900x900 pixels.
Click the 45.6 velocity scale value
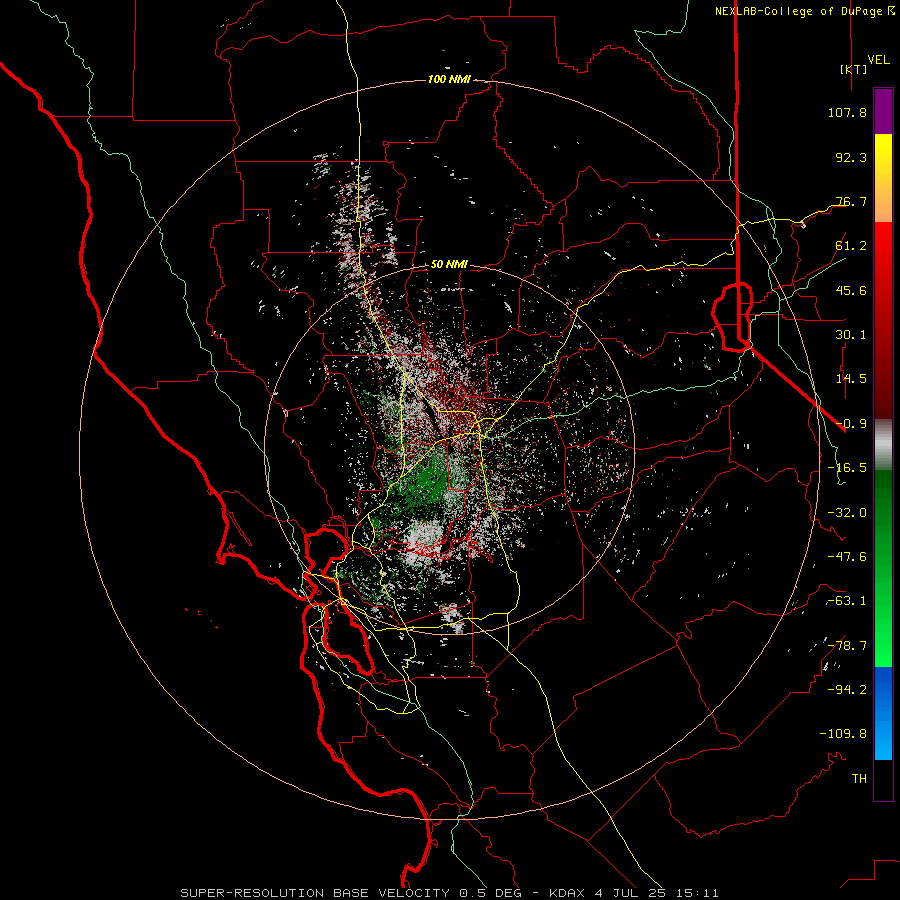coord(851,290)
